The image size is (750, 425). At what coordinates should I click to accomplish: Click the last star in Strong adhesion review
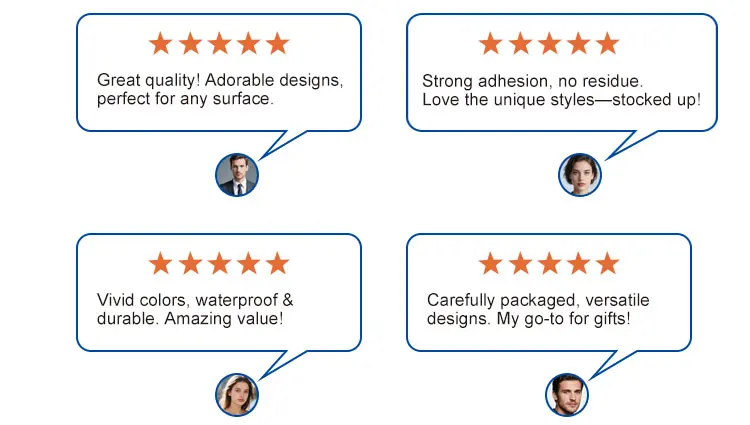pos(607,44)
